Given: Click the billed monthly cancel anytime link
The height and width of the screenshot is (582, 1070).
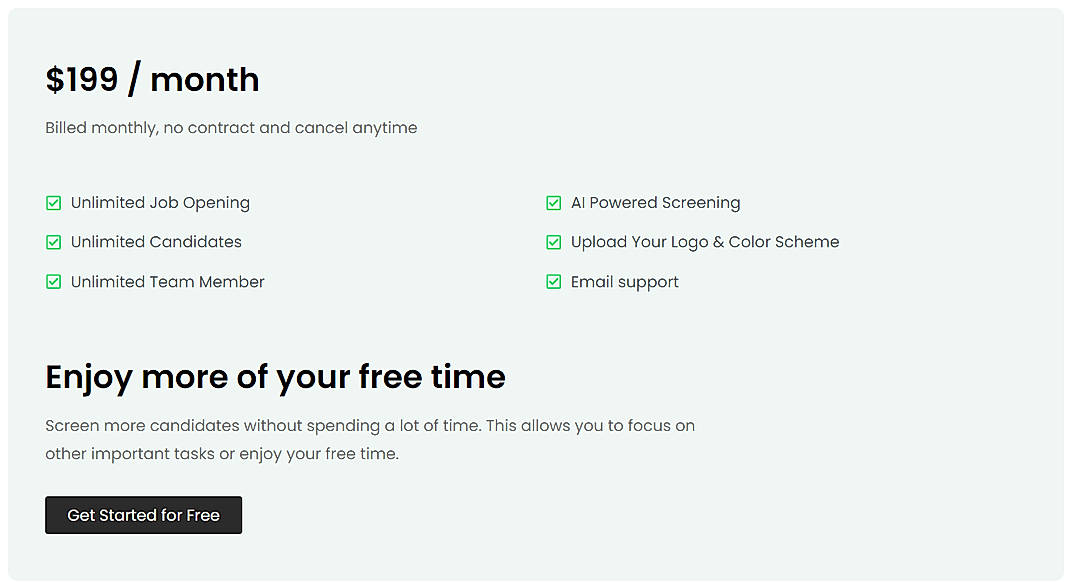Looking at the screenshot, I should point(231,128).
